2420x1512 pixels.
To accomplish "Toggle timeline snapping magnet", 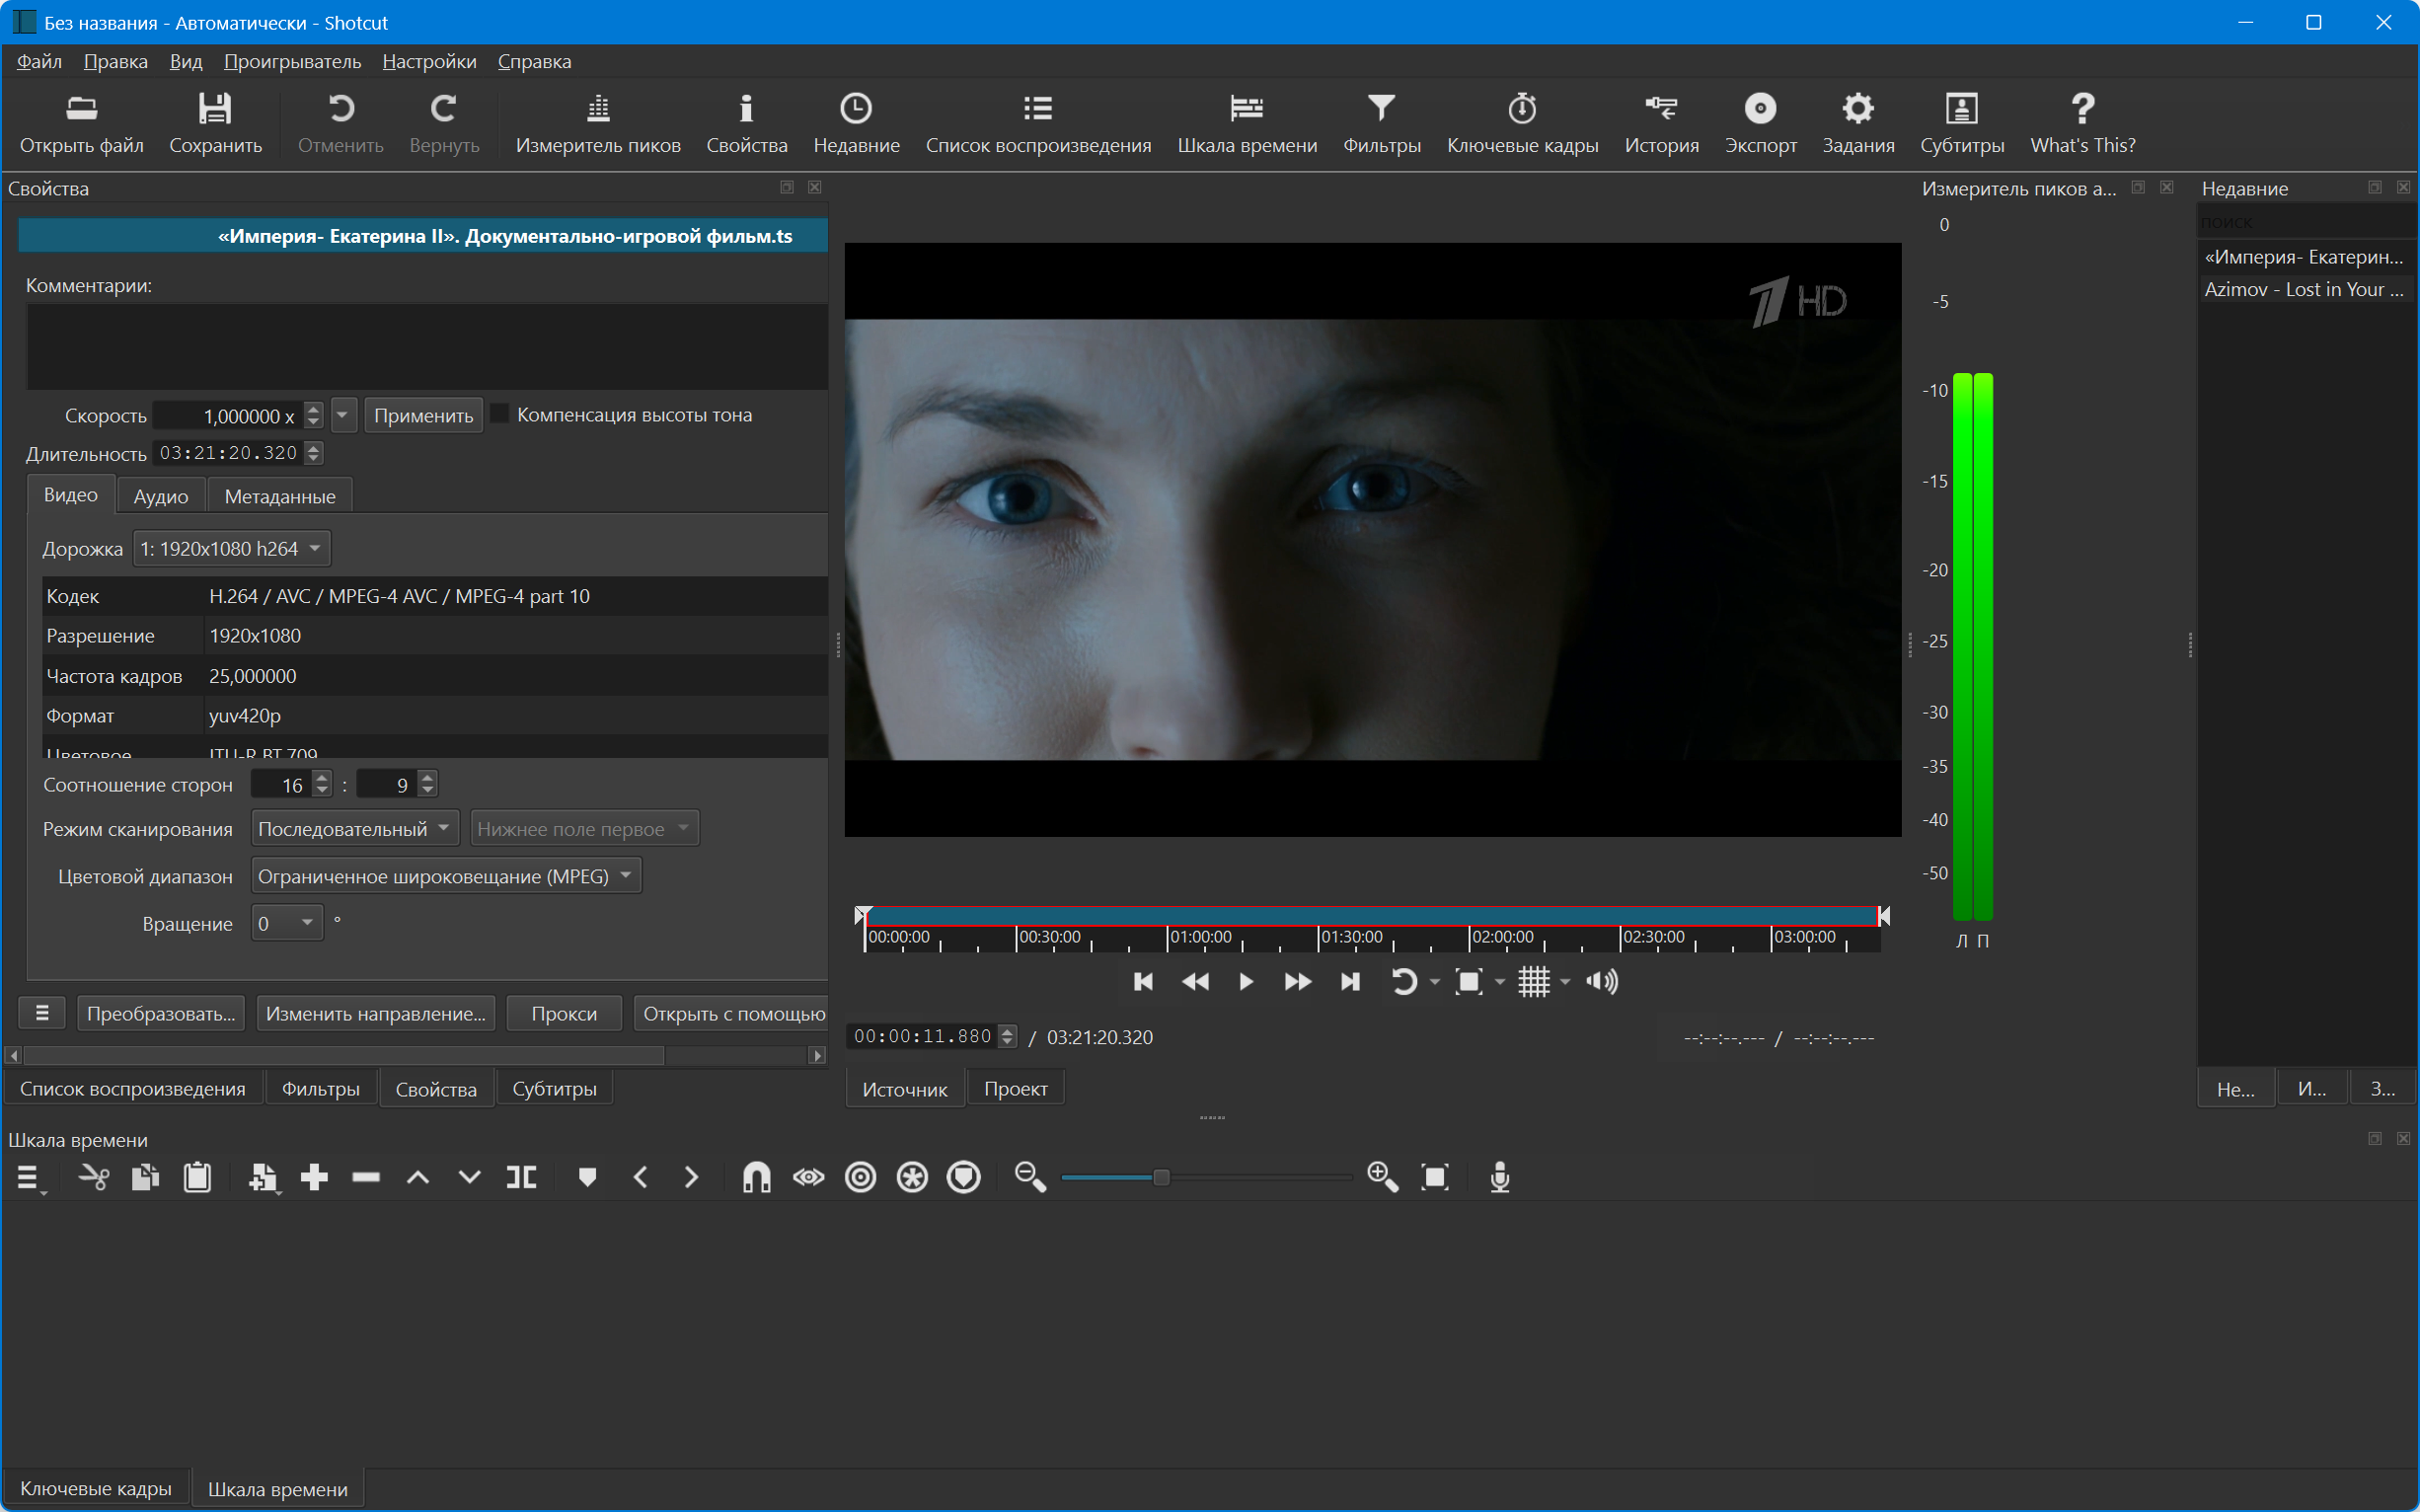I will (756, 1177).
